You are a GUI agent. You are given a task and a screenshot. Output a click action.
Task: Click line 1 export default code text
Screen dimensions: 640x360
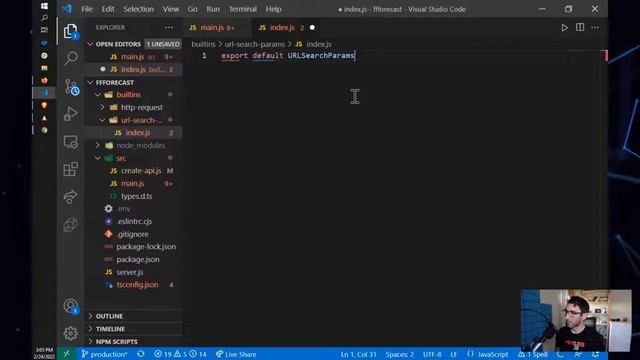click(x=287, y=56)
